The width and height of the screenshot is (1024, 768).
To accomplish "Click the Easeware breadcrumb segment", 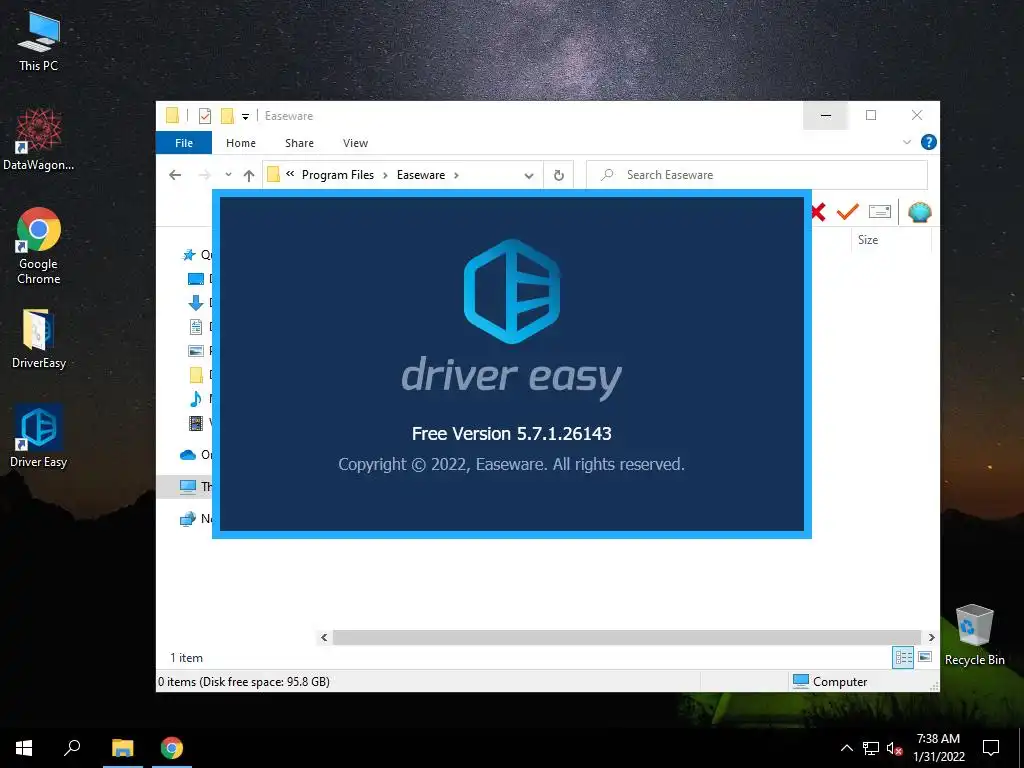I will click(x=421, y=175).
